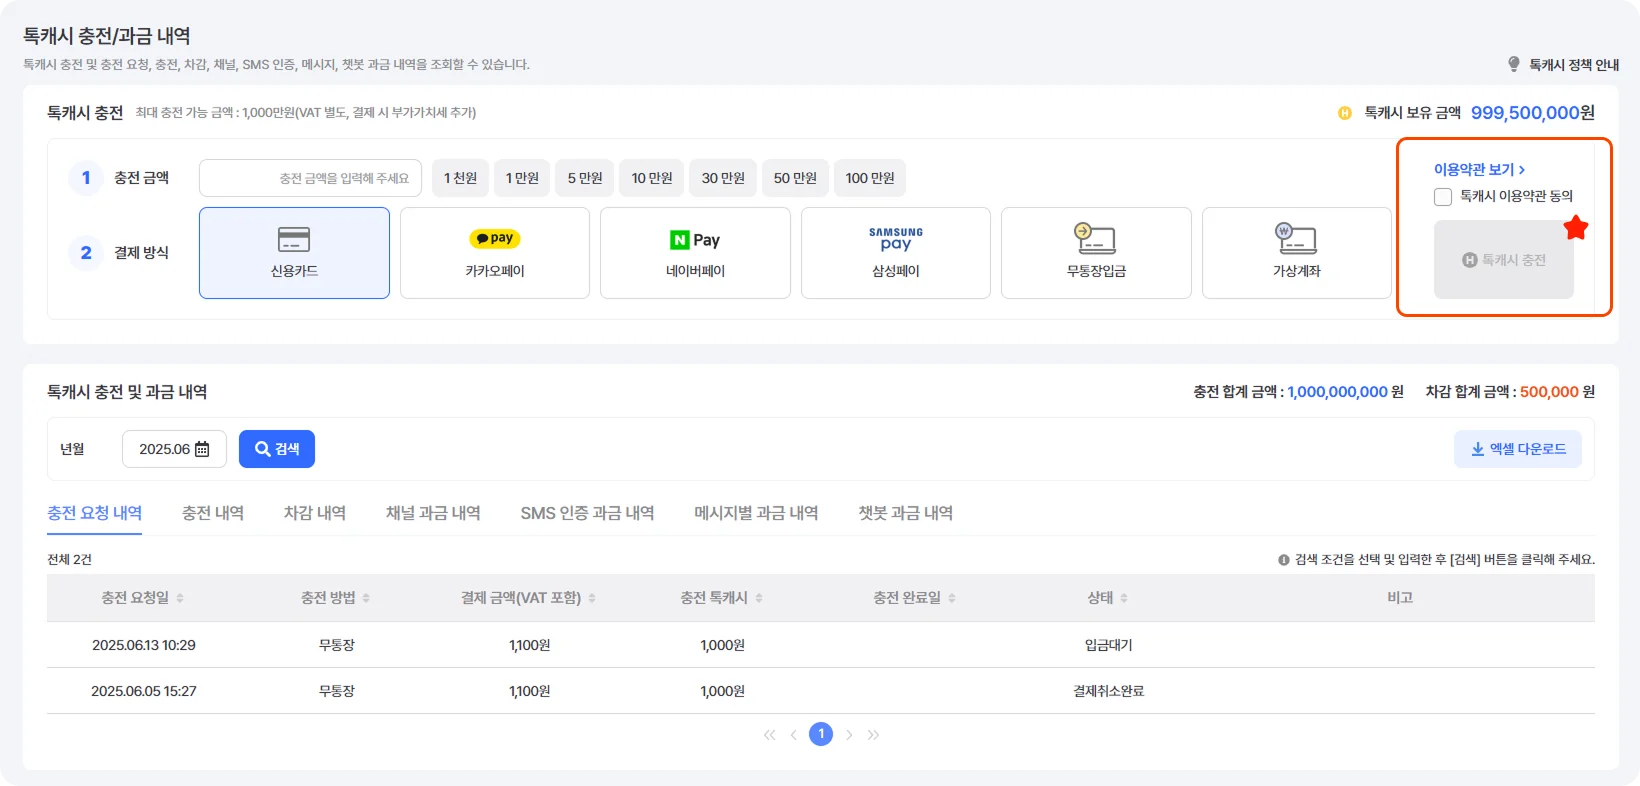Click the 전체 2건 count label
The width and height of the screenshot is (1640, 786).
pyautogui.click(x=69, y=560)
